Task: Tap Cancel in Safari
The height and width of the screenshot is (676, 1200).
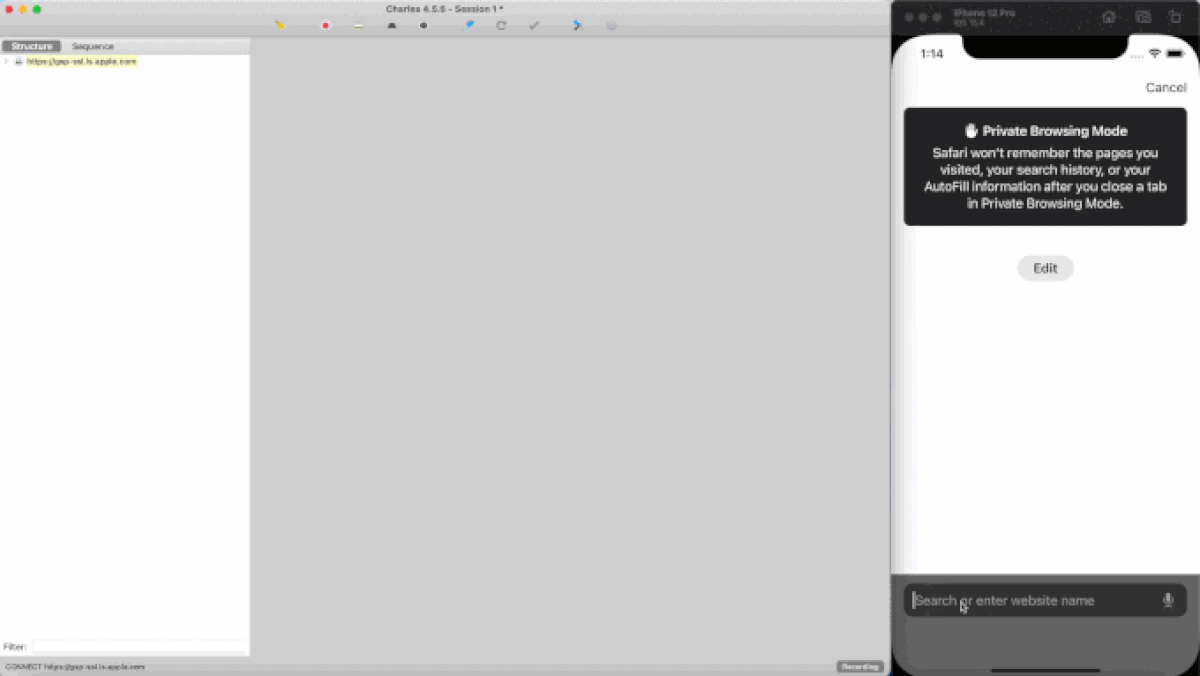Action: tap(1165, 88)
